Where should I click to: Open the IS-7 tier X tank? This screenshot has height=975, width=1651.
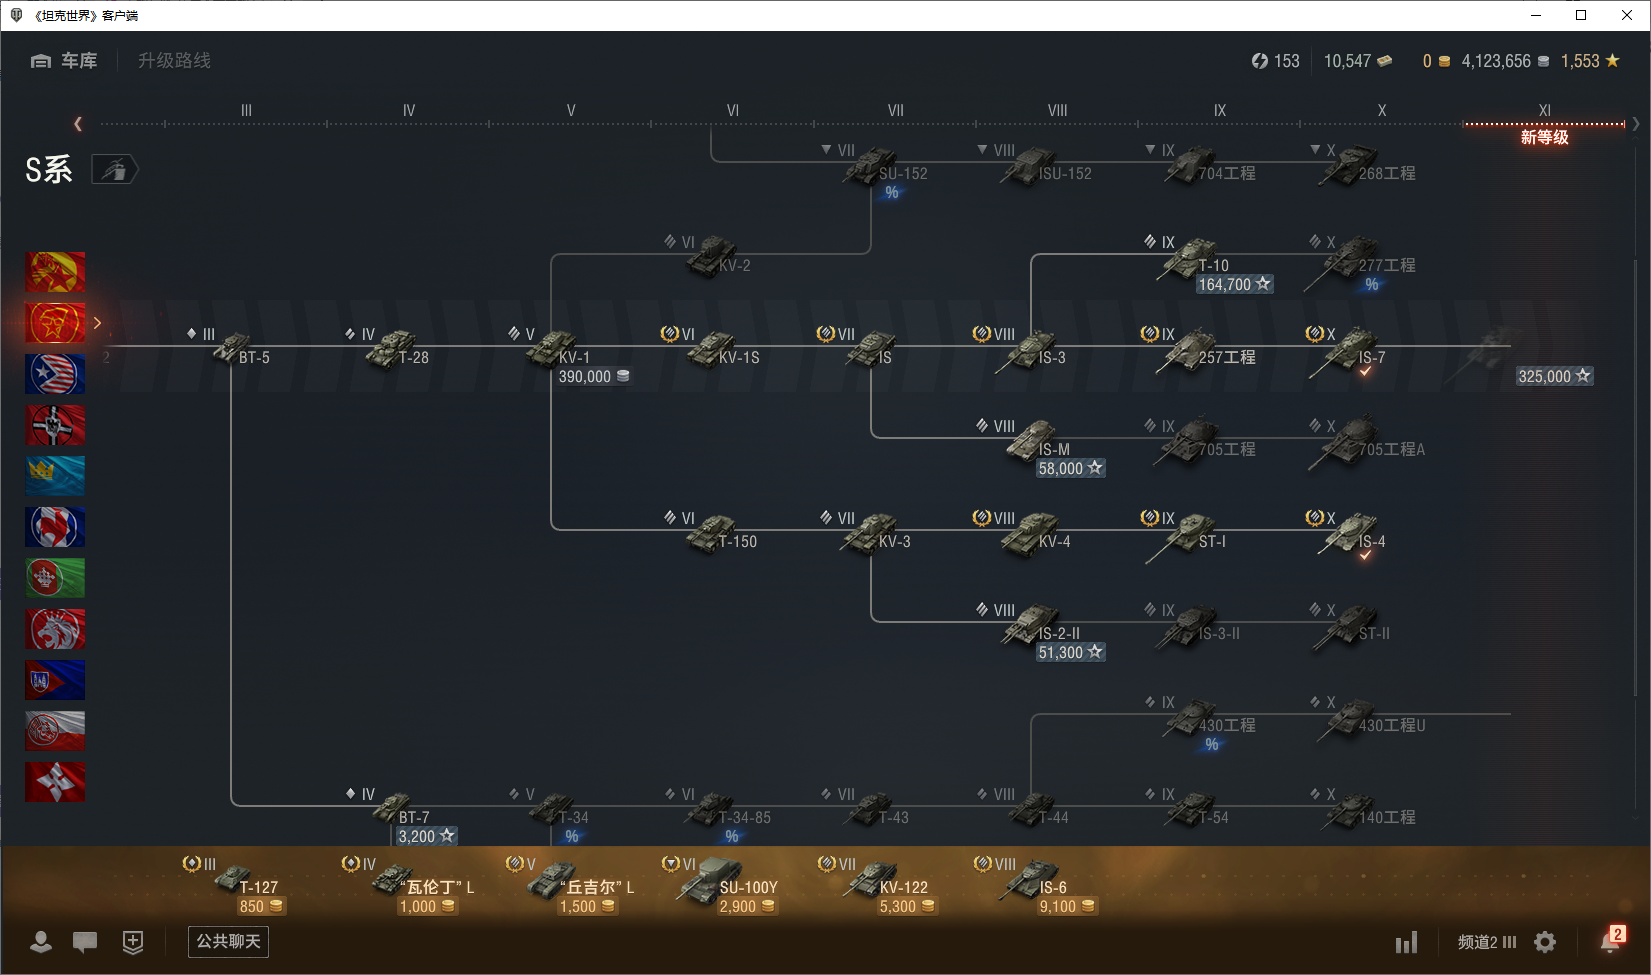tap(1350, 352)
